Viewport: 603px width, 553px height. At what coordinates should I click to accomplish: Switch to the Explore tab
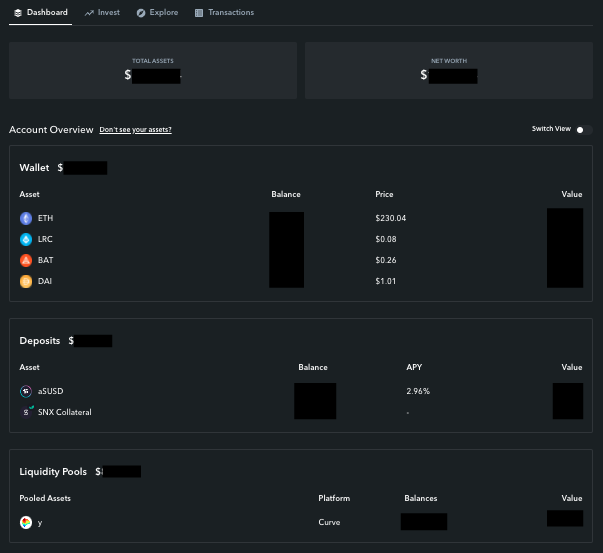(x=158, y=13)
